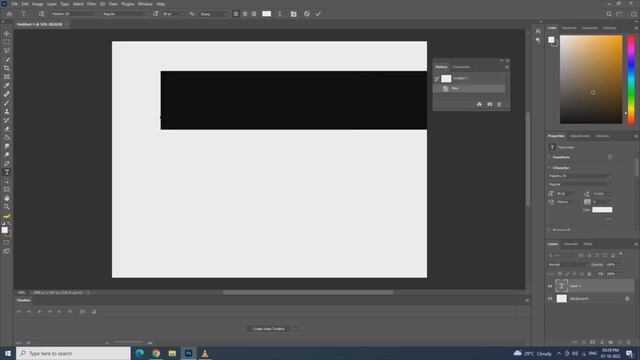Select the Hand tool
The image size is (640, 360).
(x=7, y=198)
